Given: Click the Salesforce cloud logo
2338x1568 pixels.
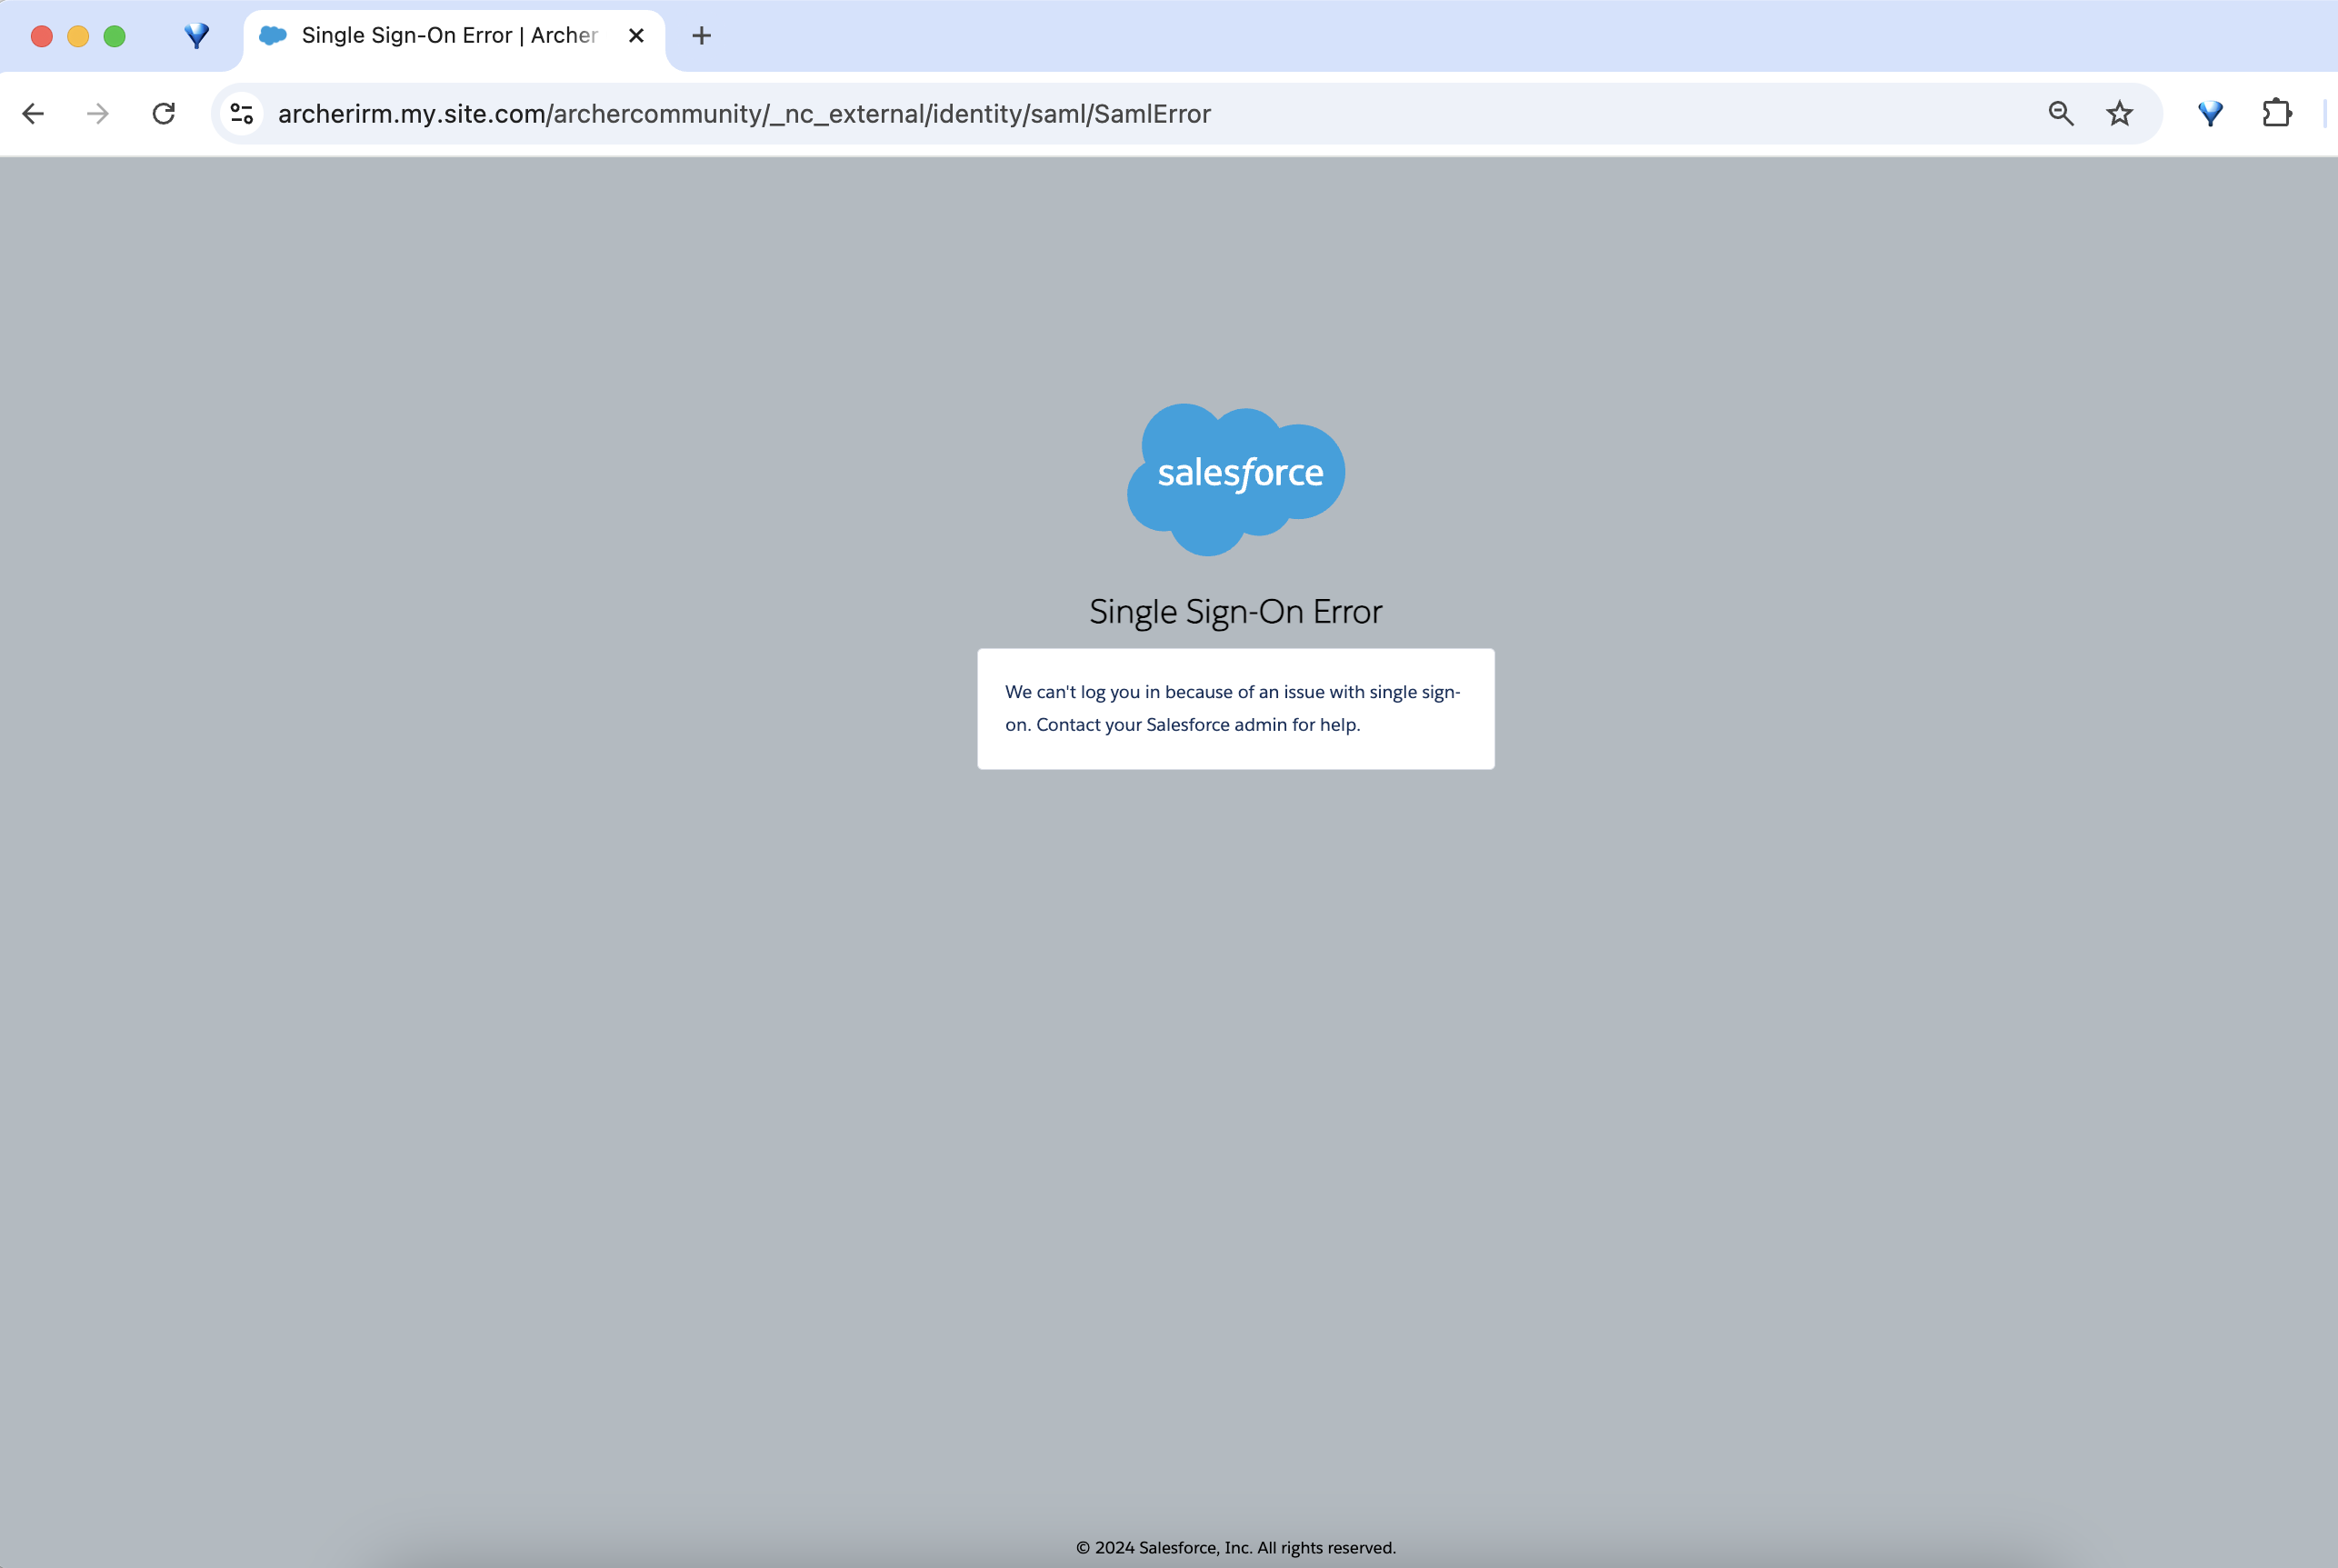Looking at the screenshot, I should pyautogui.click(x=1236, y=478).
